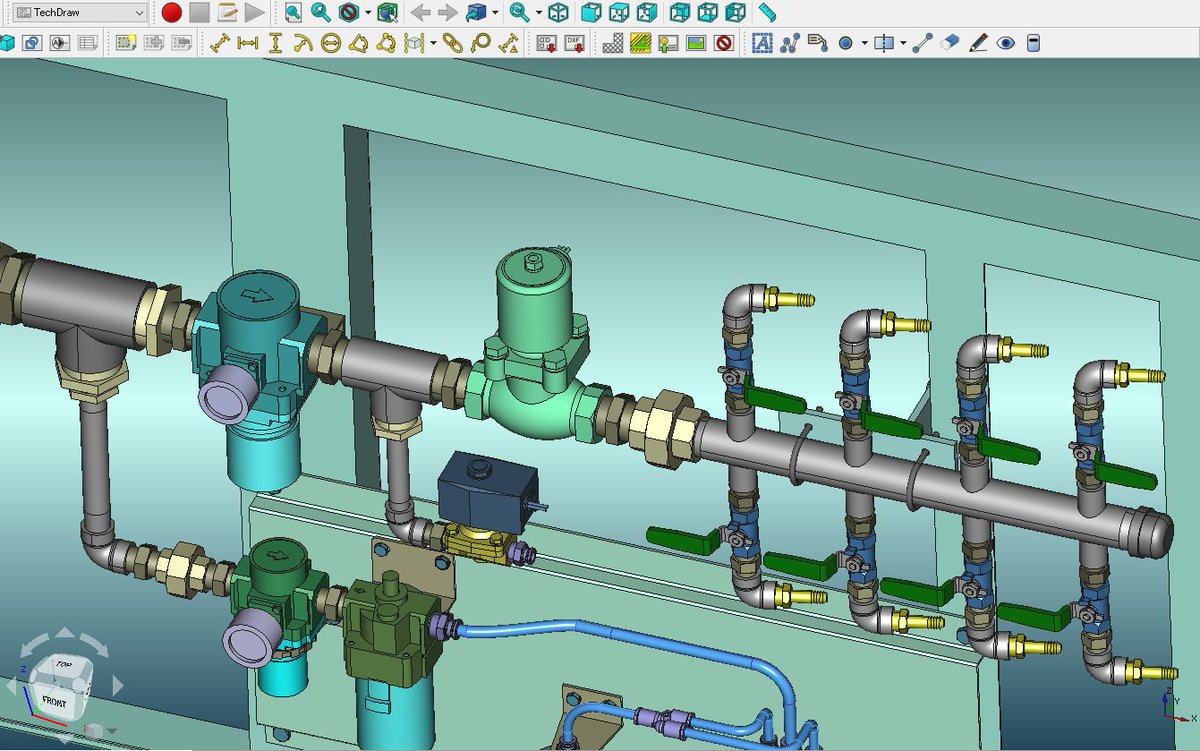Viewport: 1200px width, 751px height.
Task: Select the radius dimension tool
Action: point(303,43)
